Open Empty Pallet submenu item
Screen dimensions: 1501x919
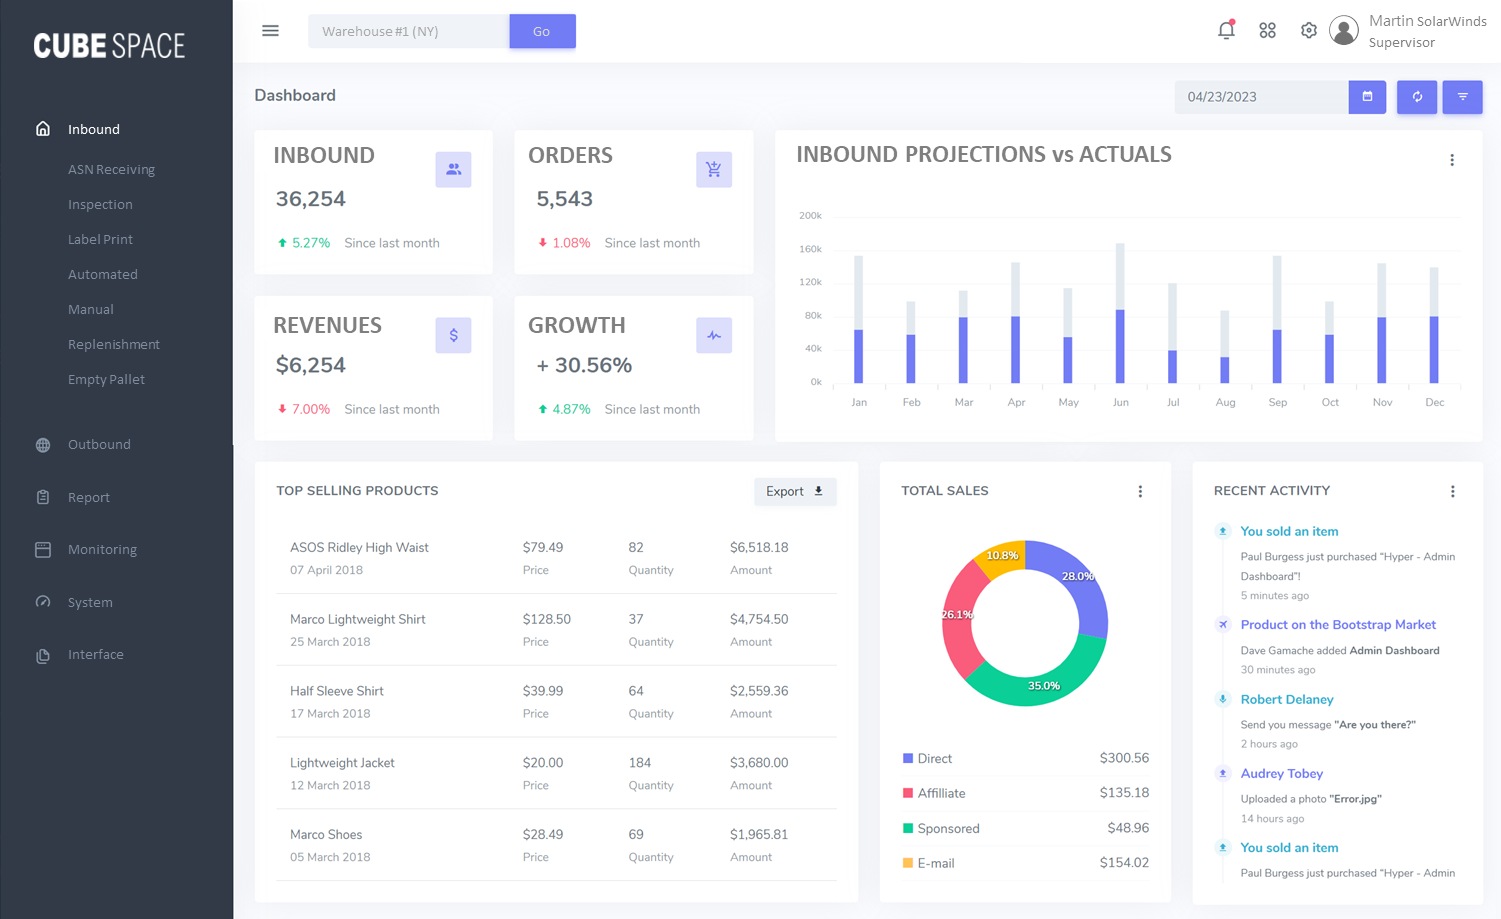(106, 380)
